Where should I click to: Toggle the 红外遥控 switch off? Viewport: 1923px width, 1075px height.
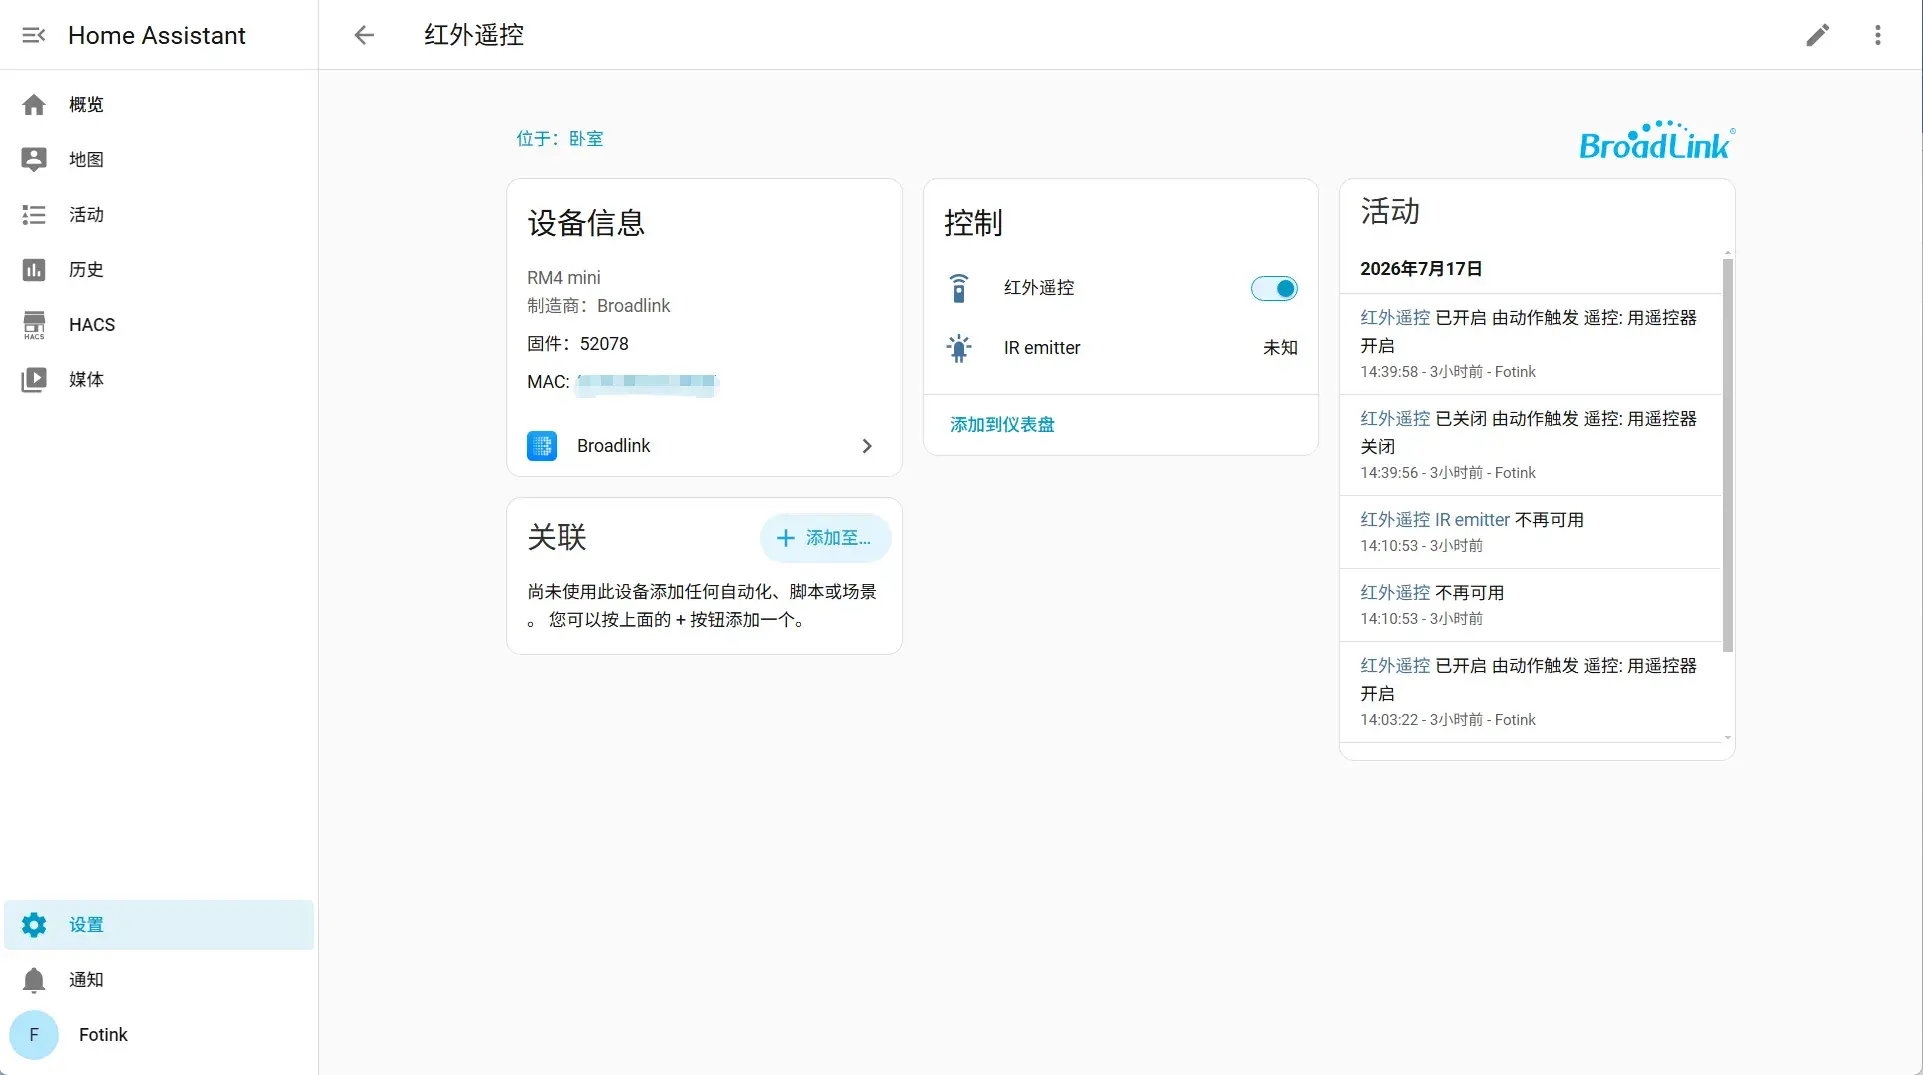coord(1274,288)
